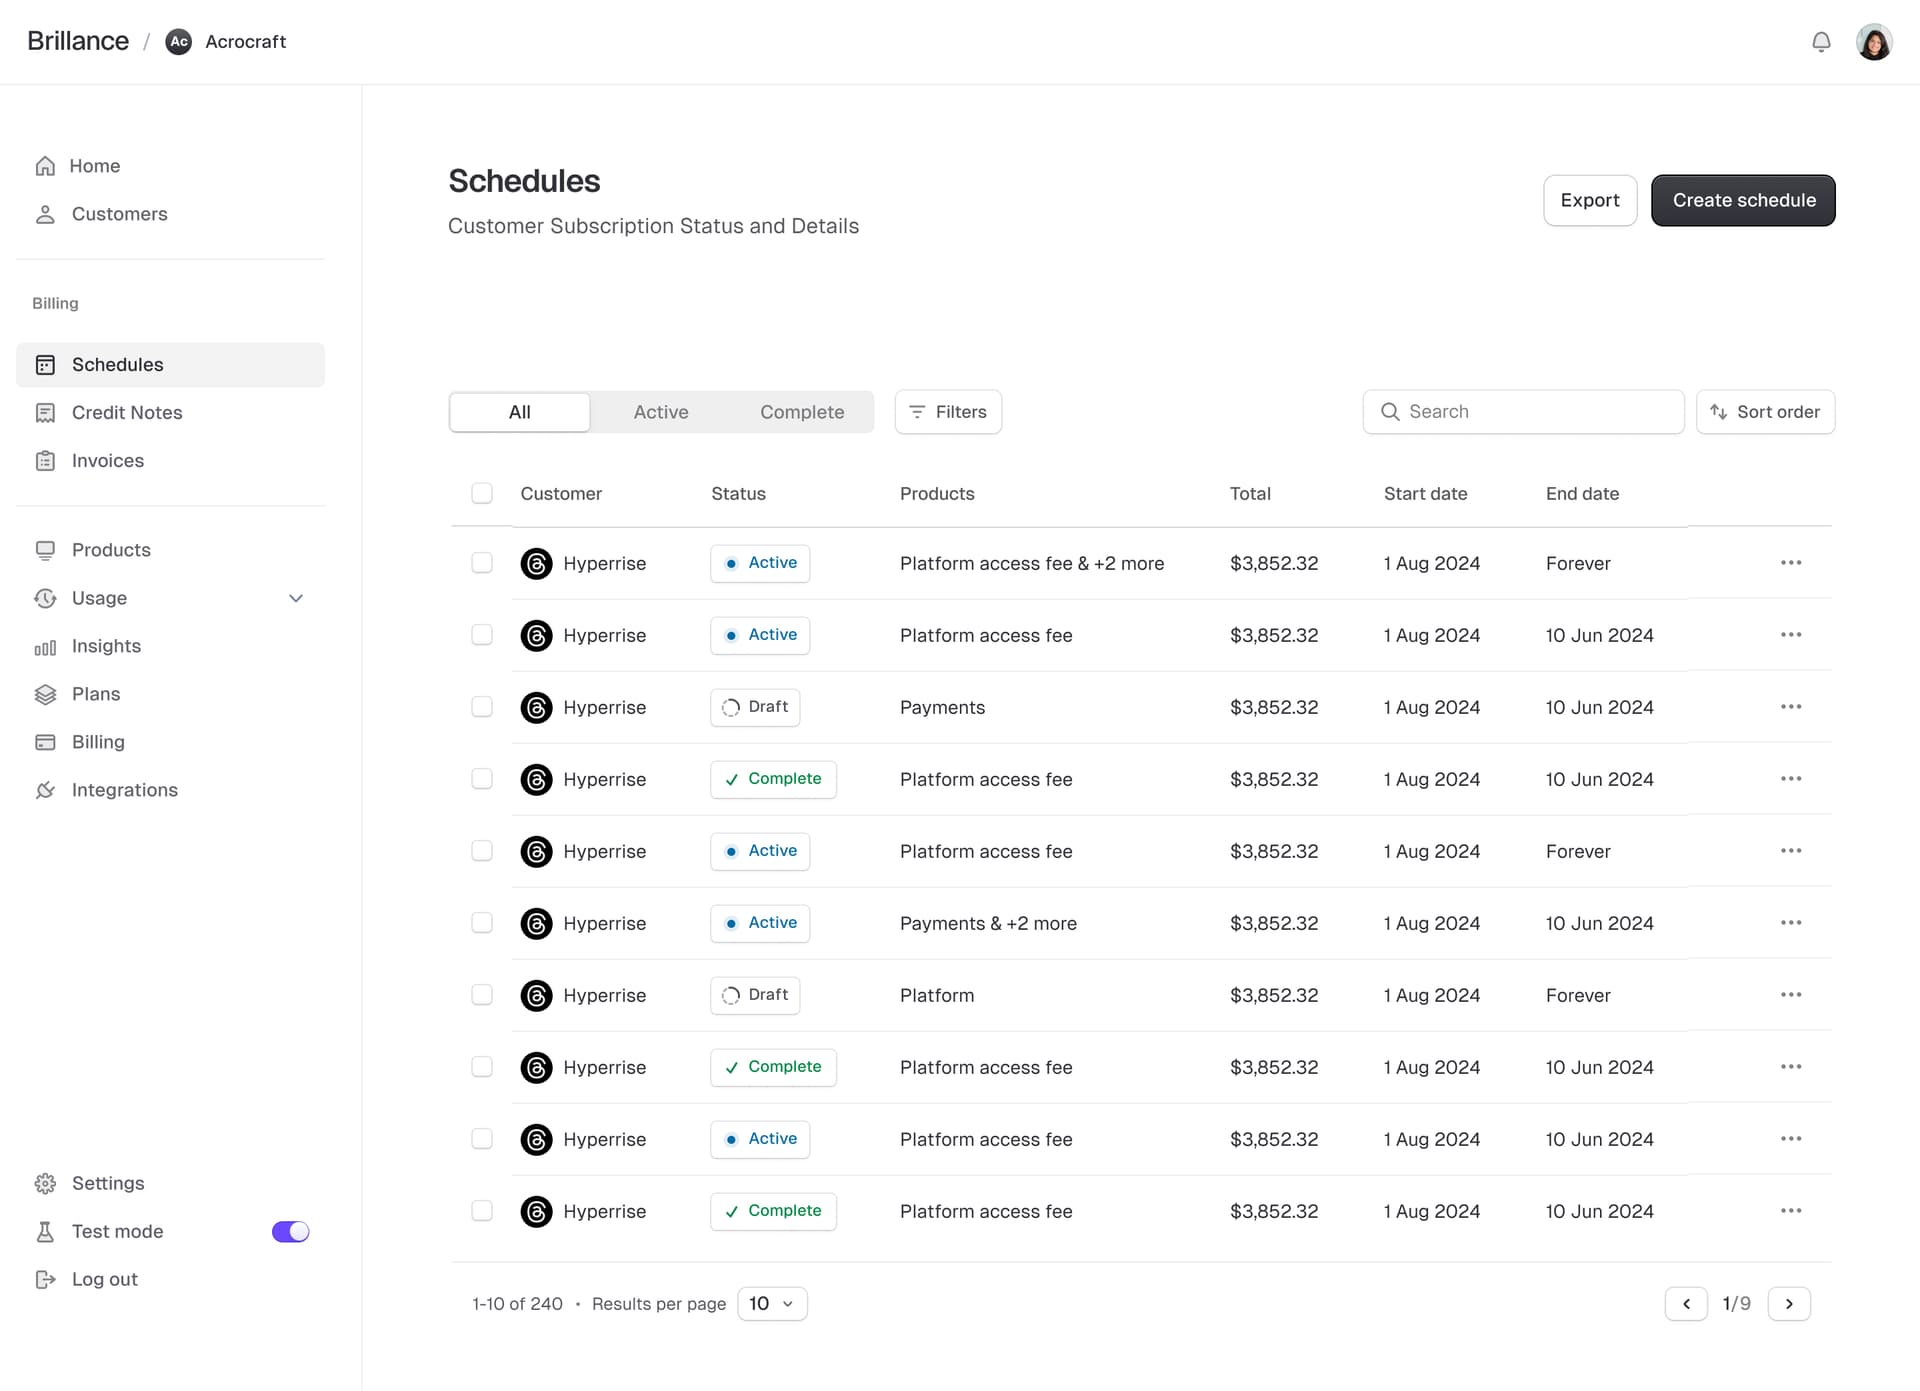Expand the Usage sidebar section
This screenshot has height=1391, width=1920.
tap(296, 598)
